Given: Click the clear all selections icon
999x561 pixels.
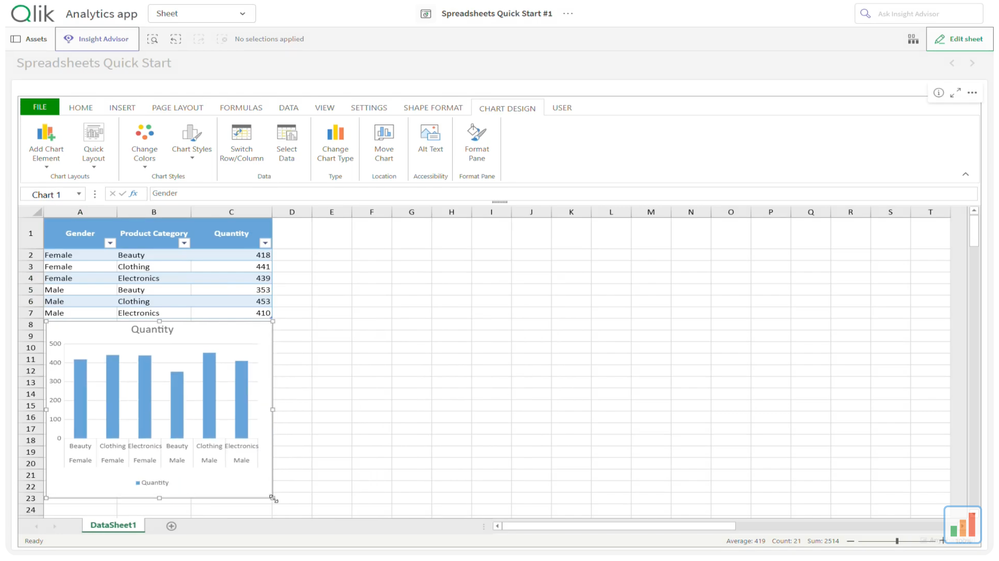Looking at the screenshot, I should (x=222, y=39).
